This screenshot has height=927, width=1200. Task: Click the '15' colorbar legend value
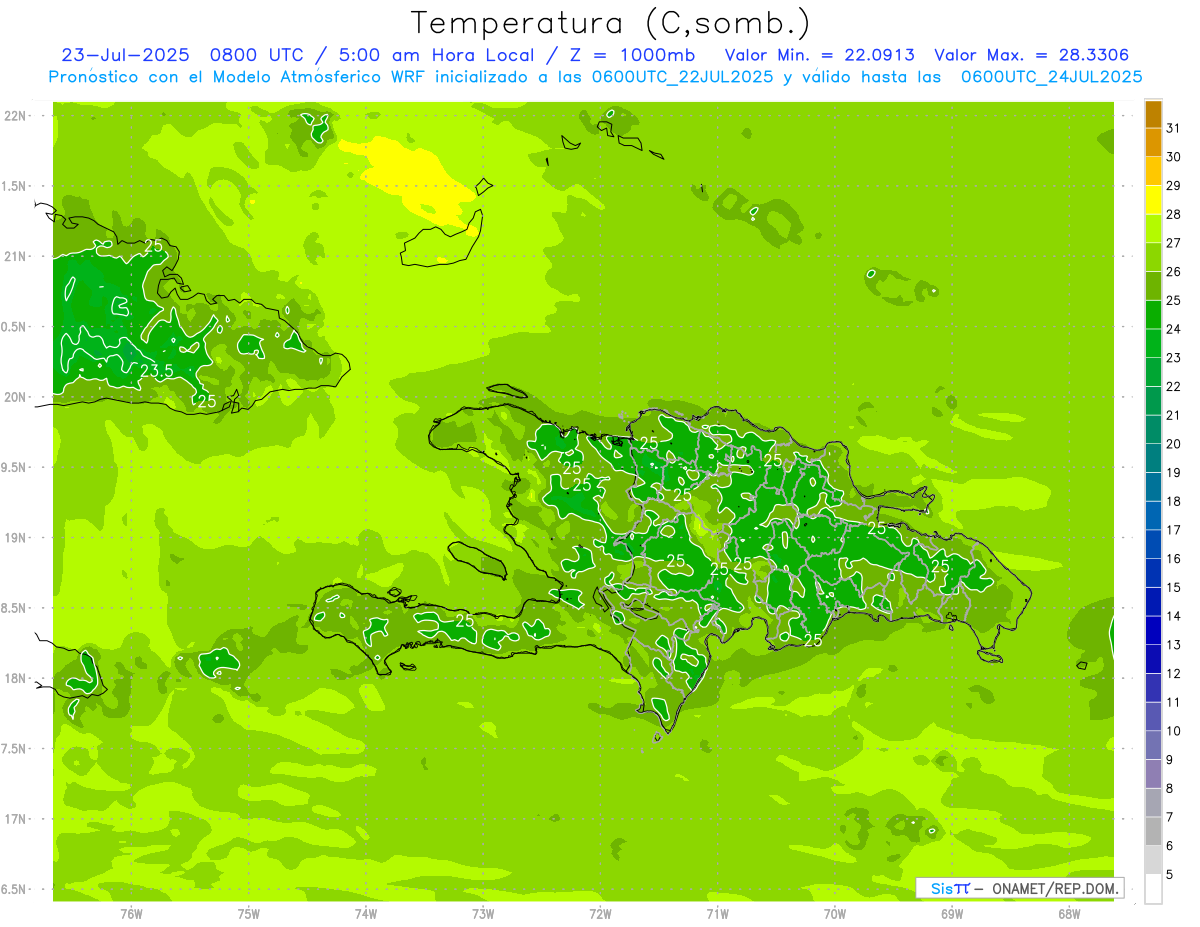pos(1174,588)
